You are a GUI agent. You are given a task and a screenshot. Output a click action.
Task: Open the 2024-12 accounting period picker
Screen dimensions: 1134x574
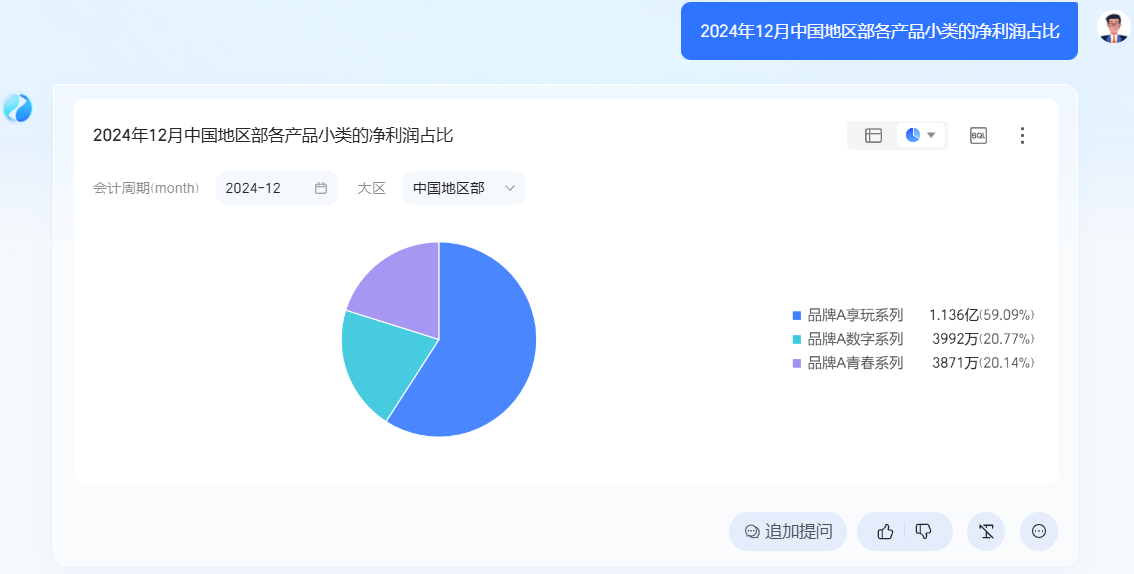point(277,188)
